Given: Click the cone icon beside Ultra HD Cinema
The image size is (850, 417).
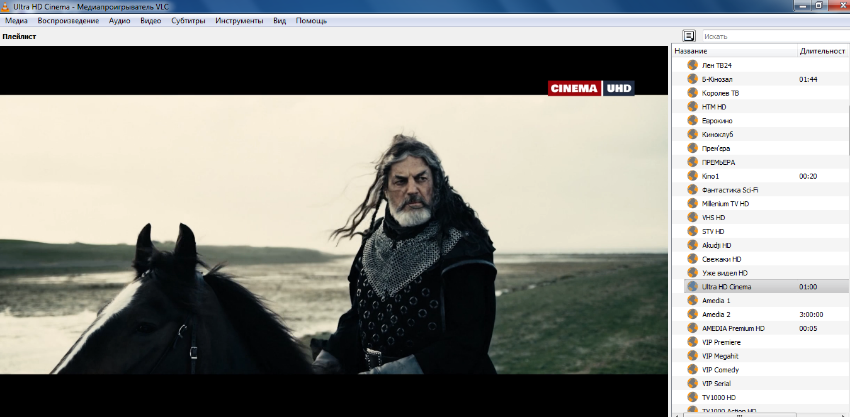Looking at the screenshot, I should click(x=692, y=286).
